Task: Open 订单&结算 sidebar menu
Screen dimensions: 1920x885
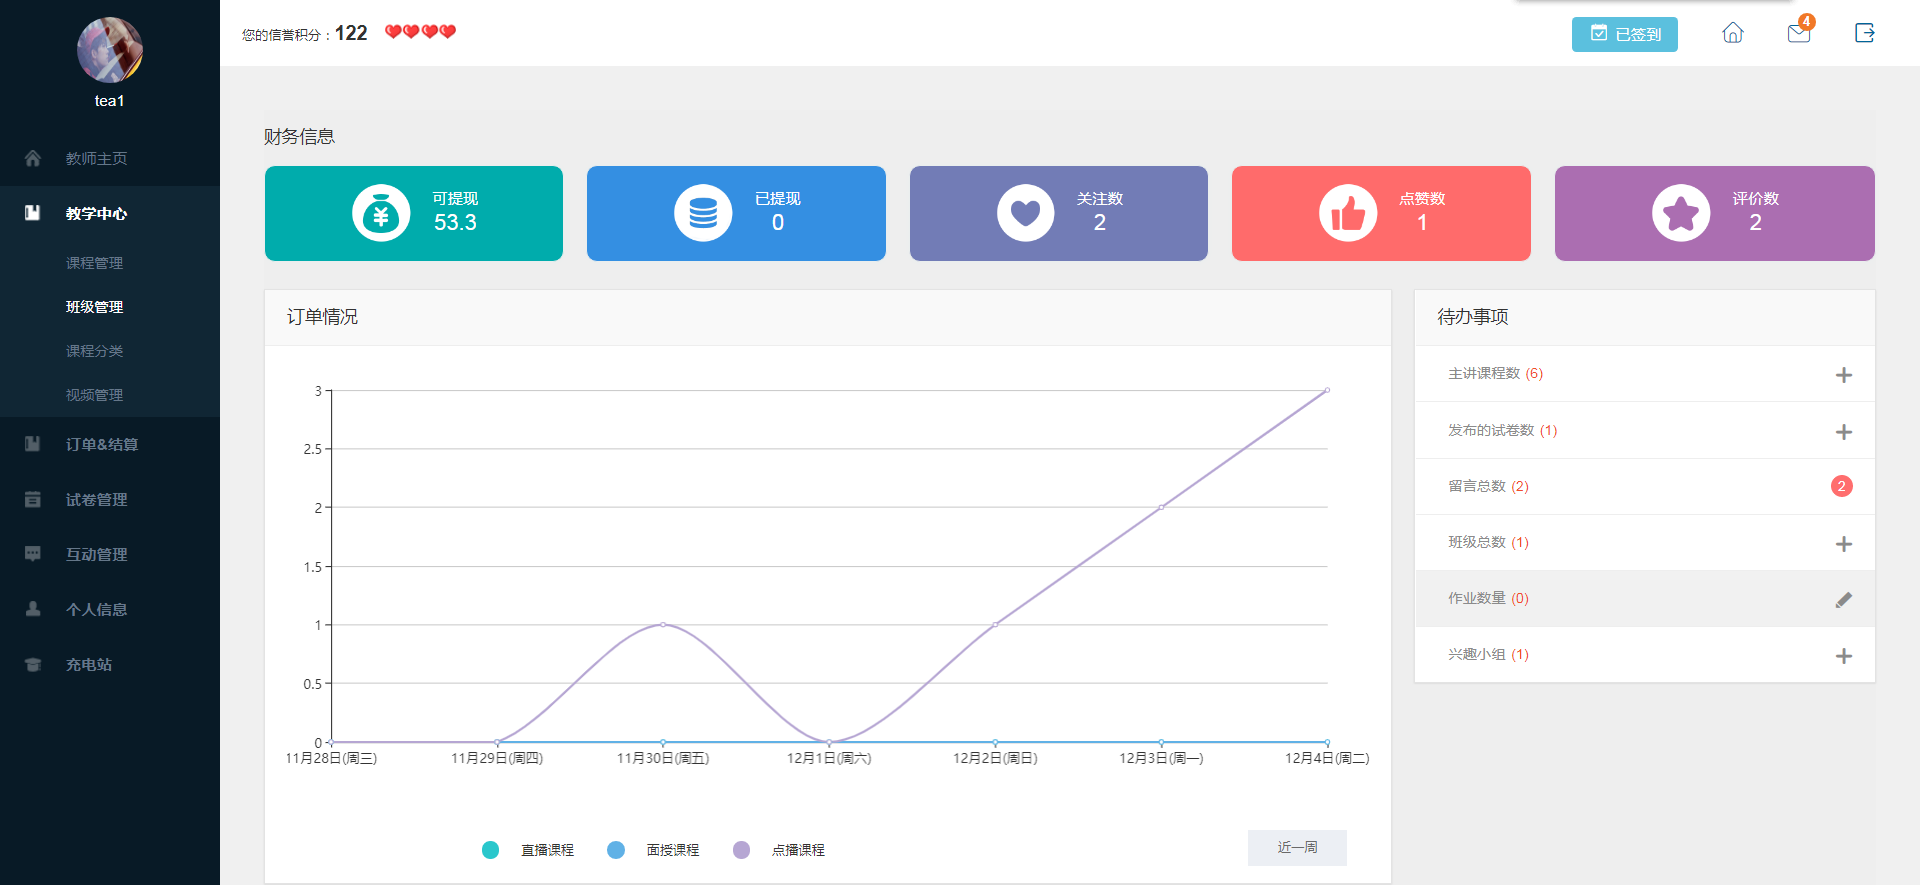Action: [102, 444]
